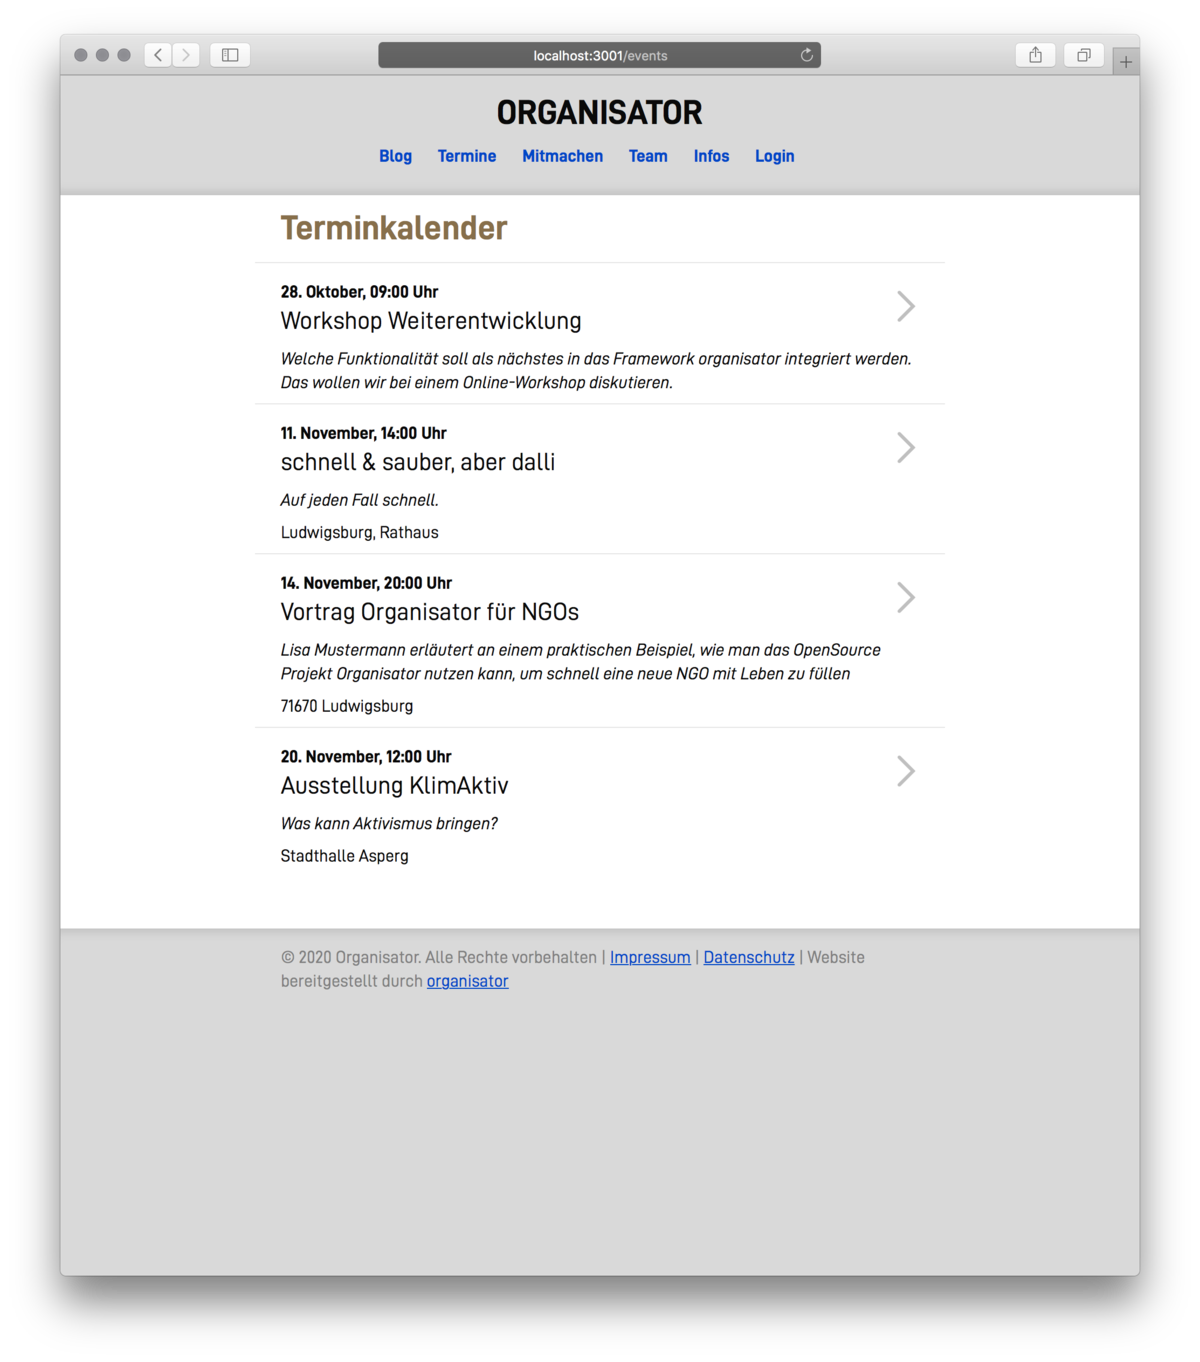Go to the Blog menu item

[395, 156]
